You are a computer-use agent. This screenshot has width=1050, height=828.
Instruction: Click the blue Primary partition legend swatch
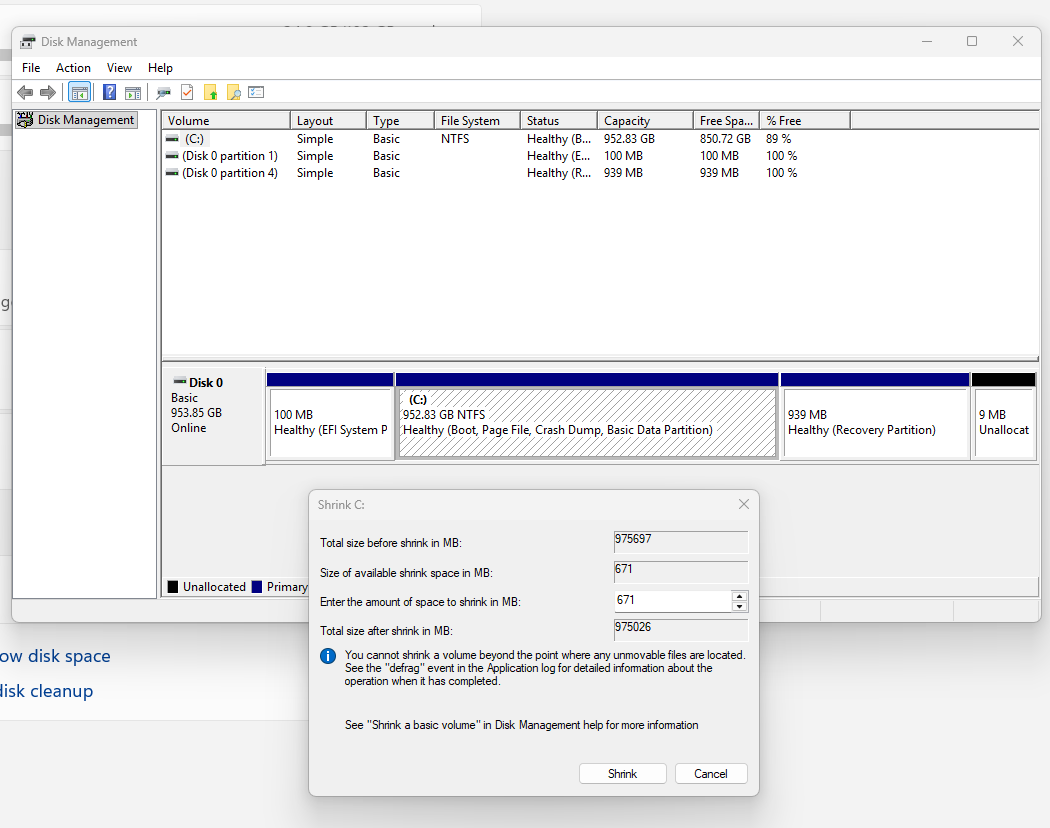click(256, 587)
